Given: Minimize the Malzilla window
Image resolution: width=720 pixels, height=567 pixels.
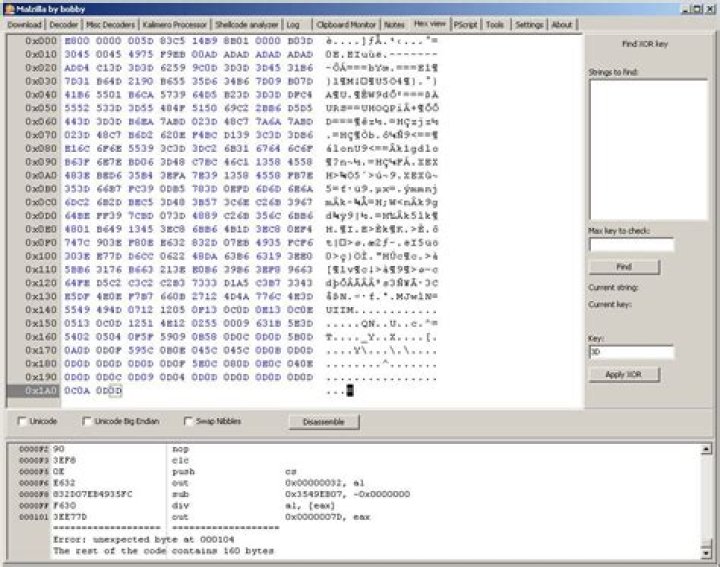Looking at the screenshot, I should point(686,9).
